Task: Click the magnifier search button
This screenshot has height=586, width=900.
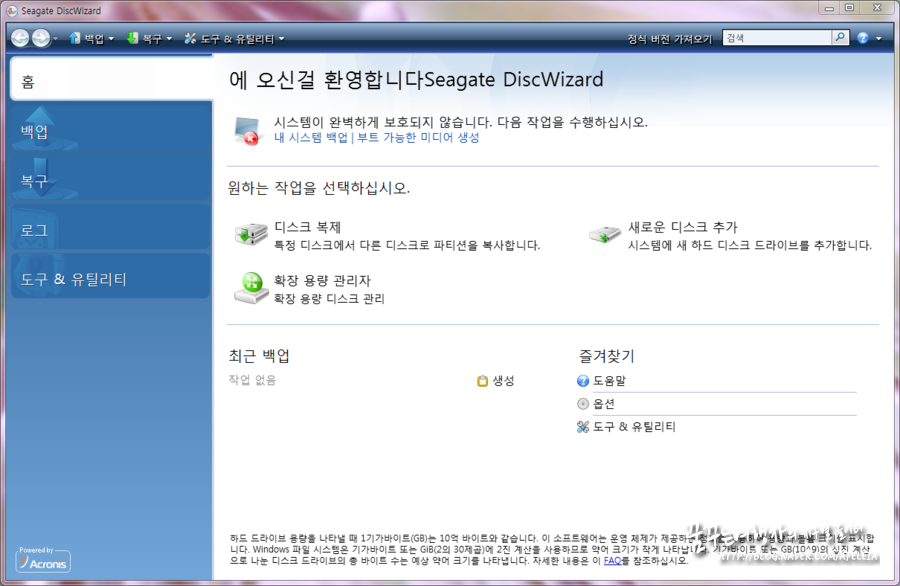Action: (x=840, y=38)
